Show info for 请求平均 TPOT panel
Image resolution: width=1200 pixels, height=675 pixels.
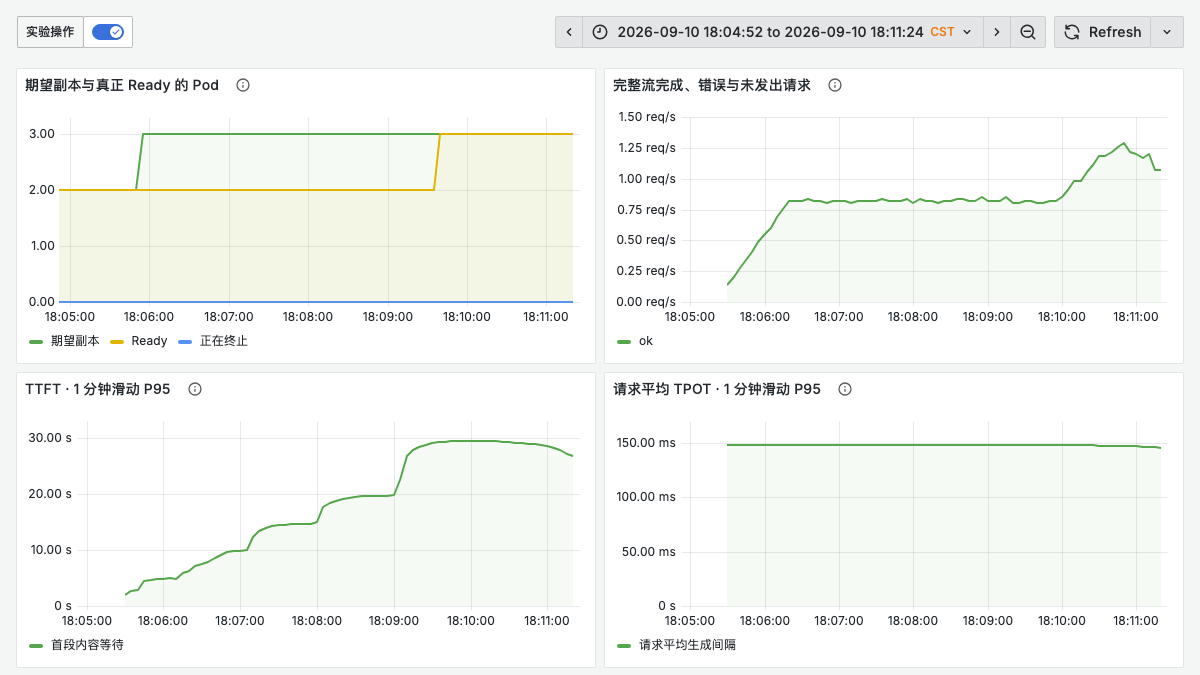(x=845, y=389)
